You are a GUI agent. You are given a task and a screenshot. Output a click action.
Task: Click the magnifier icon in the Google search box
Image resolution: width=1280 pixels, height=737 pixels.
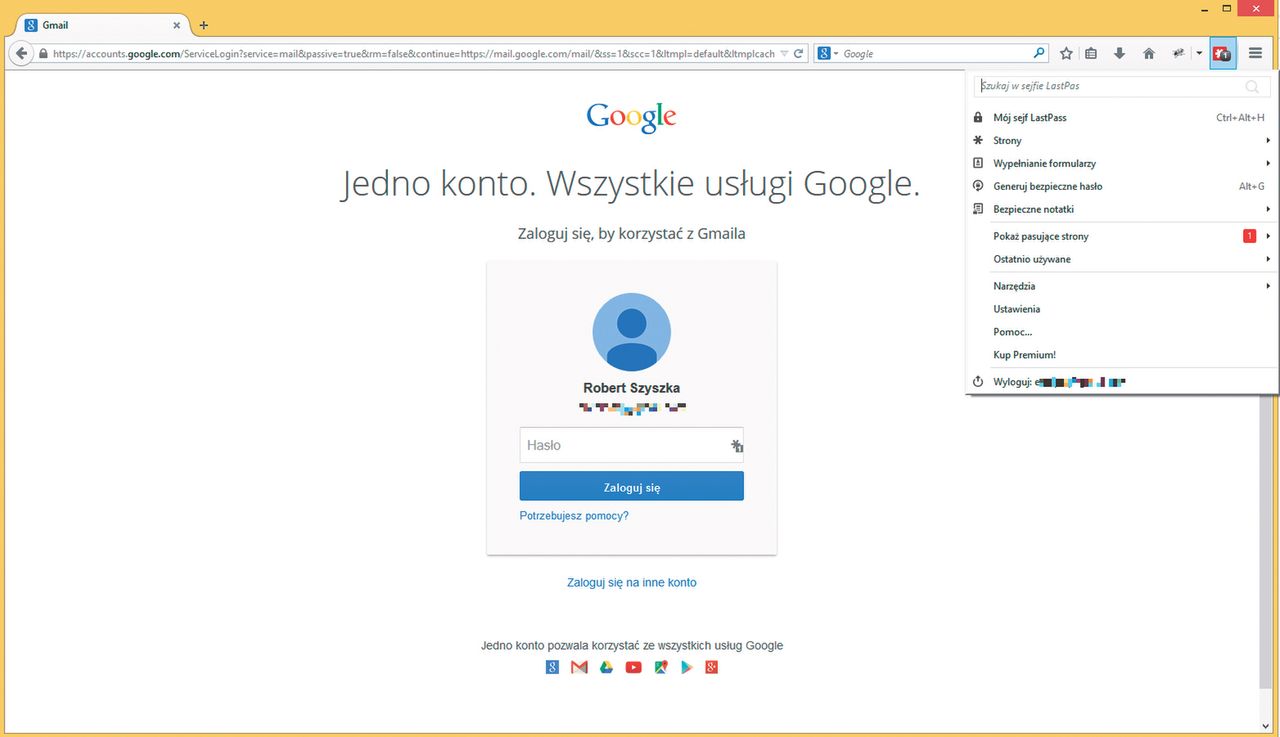[1039, 54]
